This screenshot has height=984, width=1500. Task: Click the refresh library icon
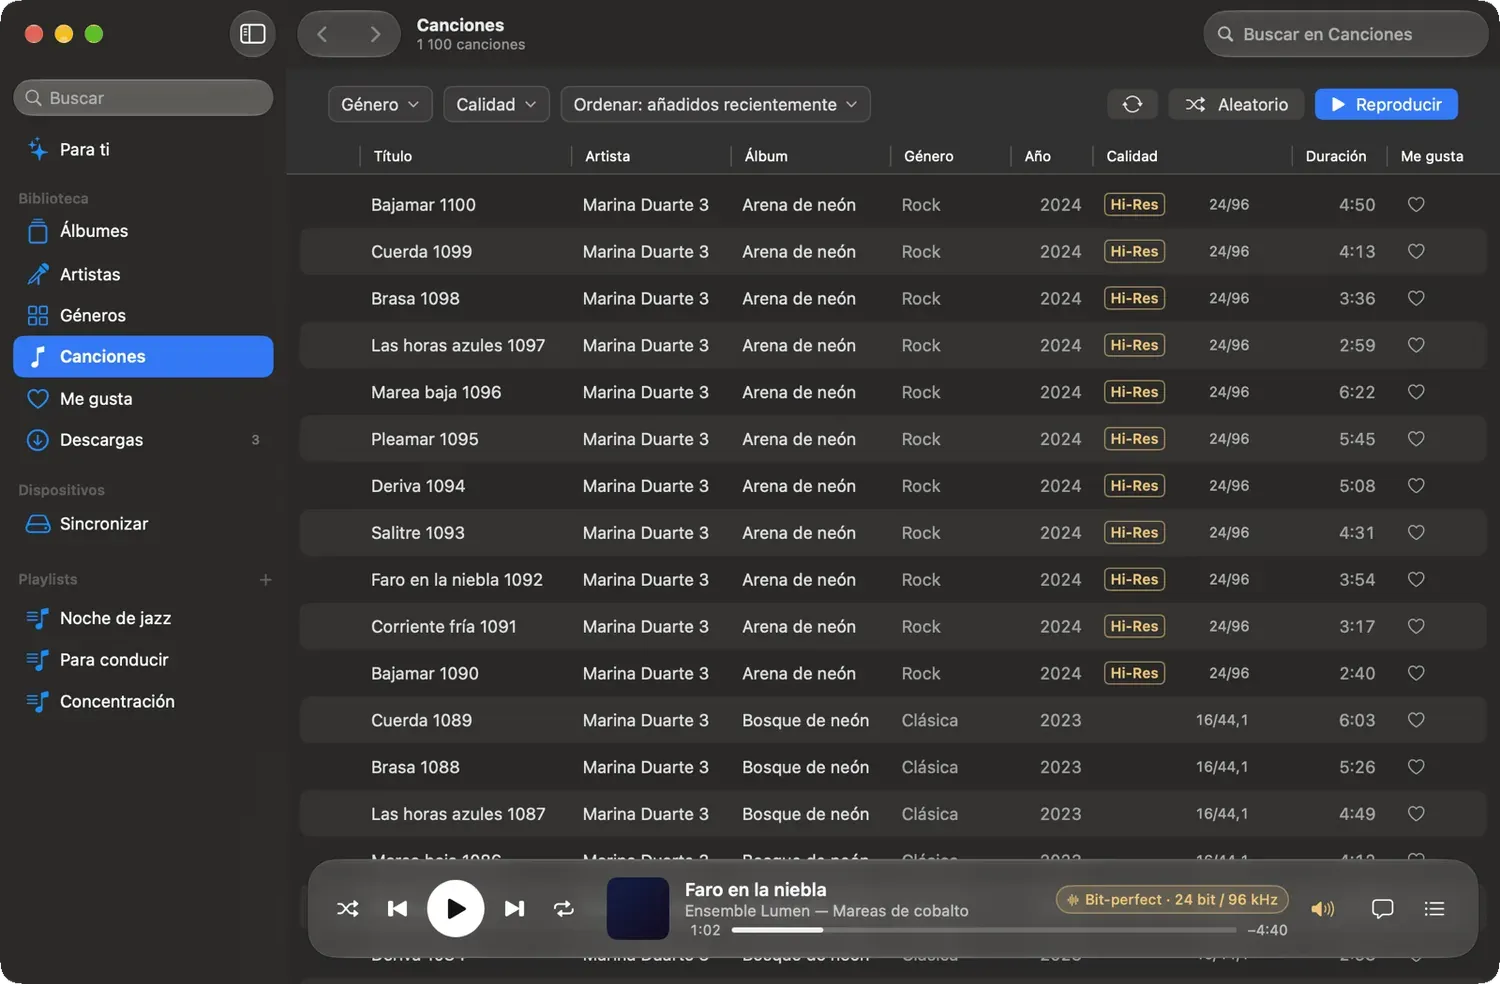click(x=1132, y=104)
